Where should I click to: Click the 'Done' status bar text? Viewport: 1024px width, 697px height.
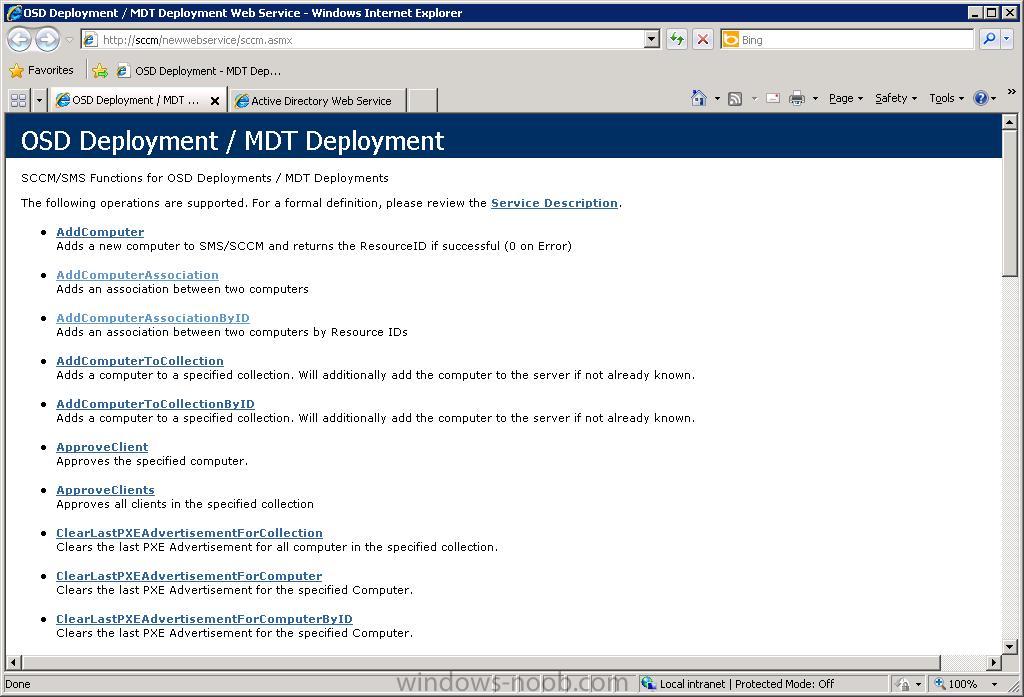coord(18,684)
